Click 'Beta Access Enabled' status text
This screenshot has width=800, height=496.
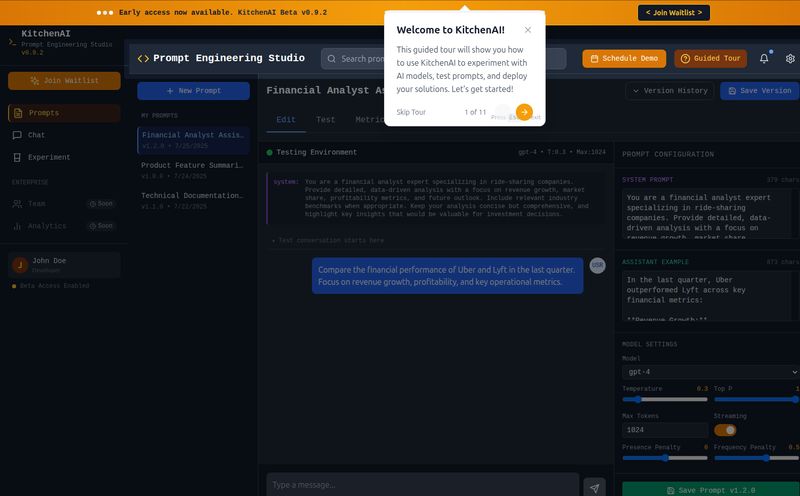point(55,286)
